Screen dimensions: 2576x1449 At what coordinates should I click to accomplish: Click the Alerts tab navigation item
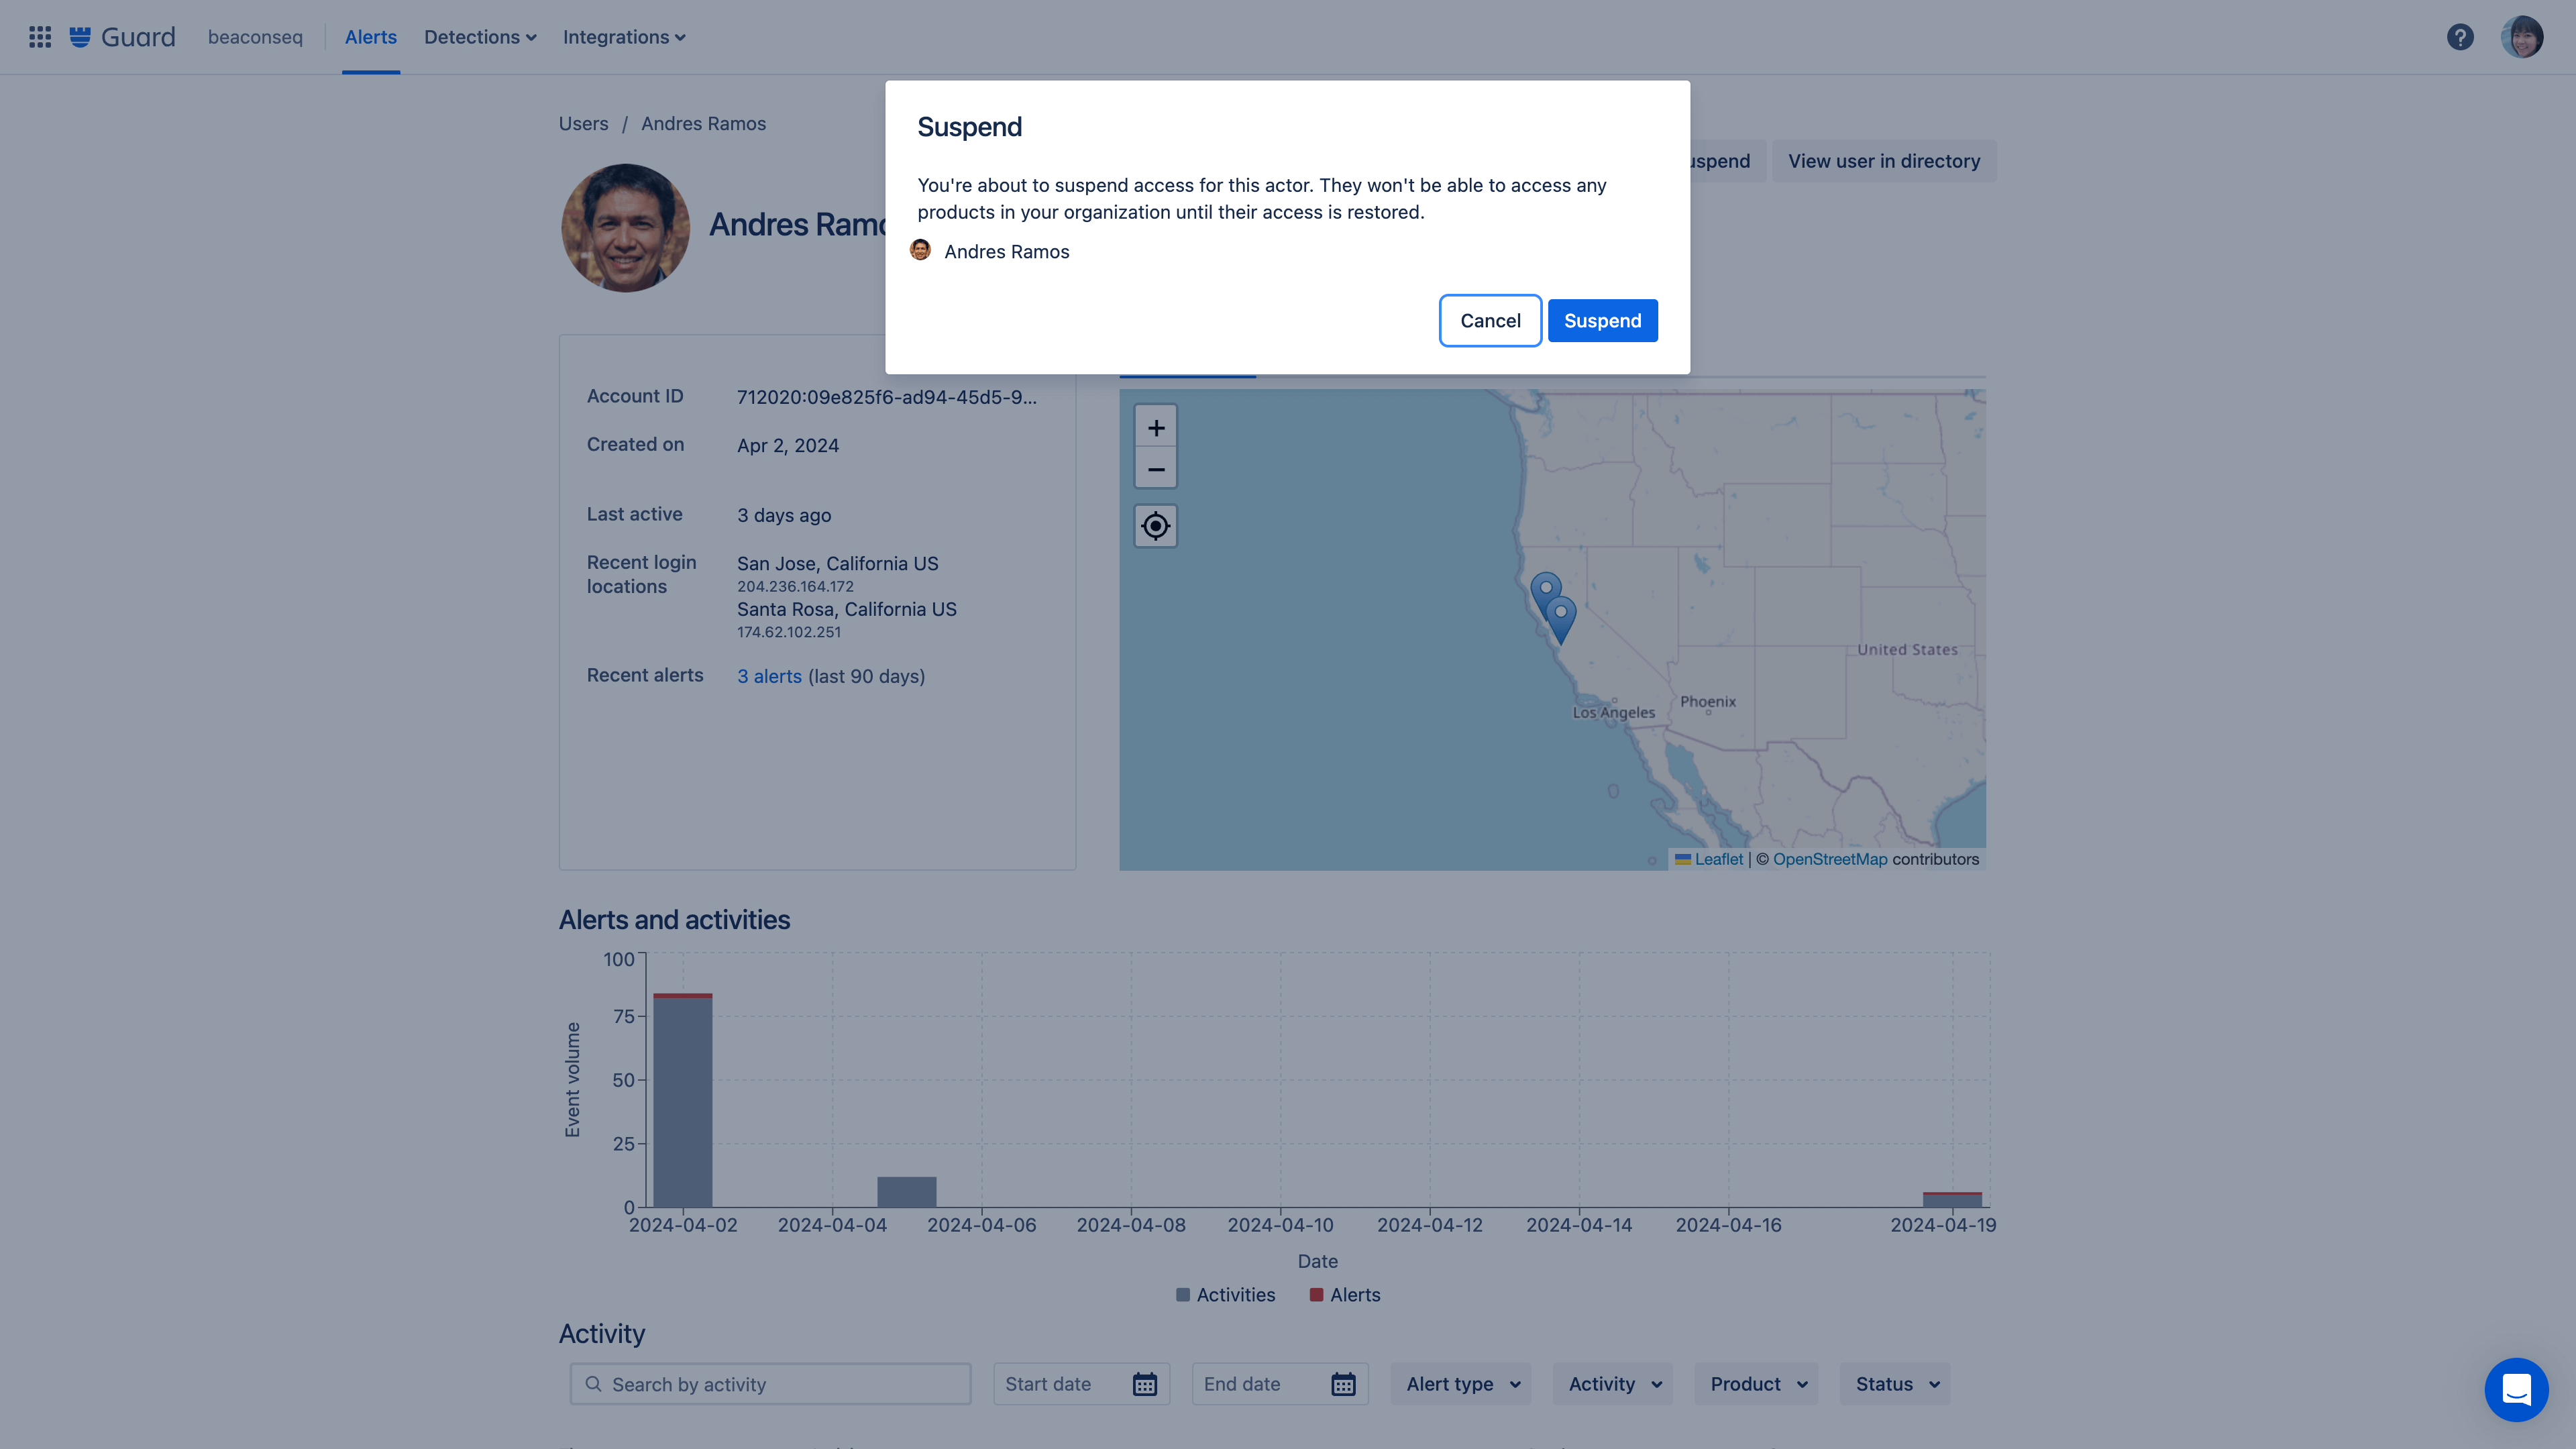tap(370, 37)
